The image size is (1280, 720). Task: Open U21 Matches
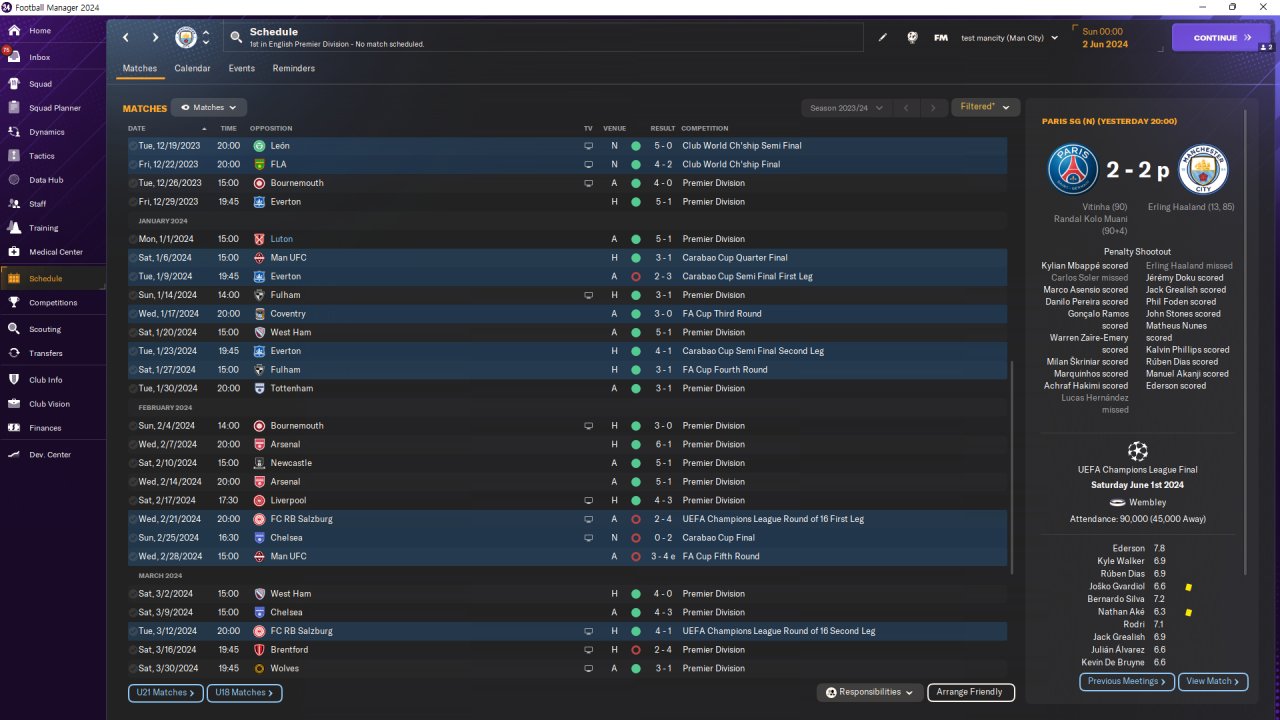(166, 692)
